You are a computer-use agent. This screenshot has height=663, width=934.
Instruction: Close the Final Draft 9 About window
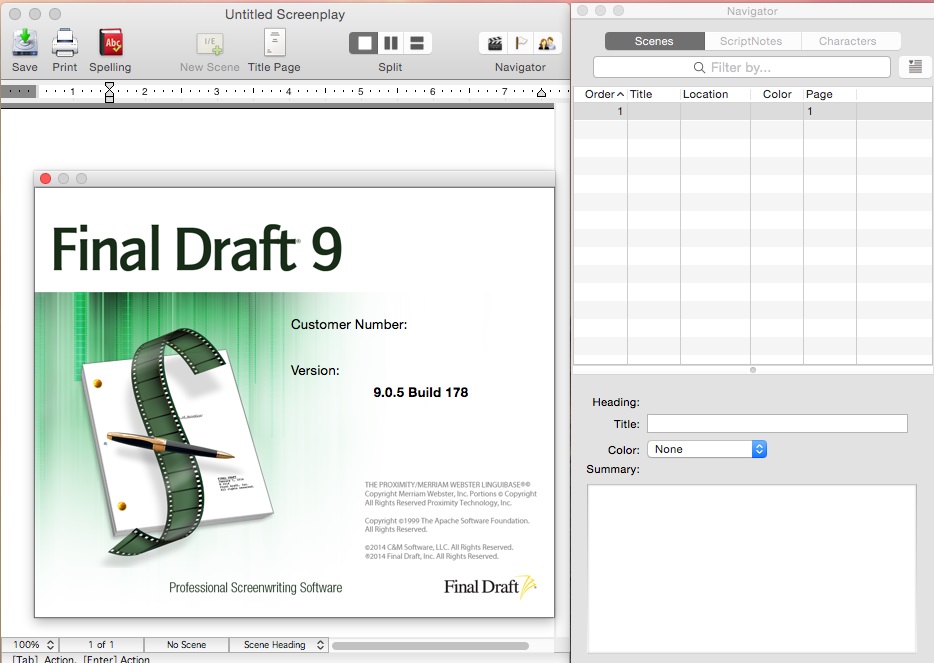click(x=45, y=178)
